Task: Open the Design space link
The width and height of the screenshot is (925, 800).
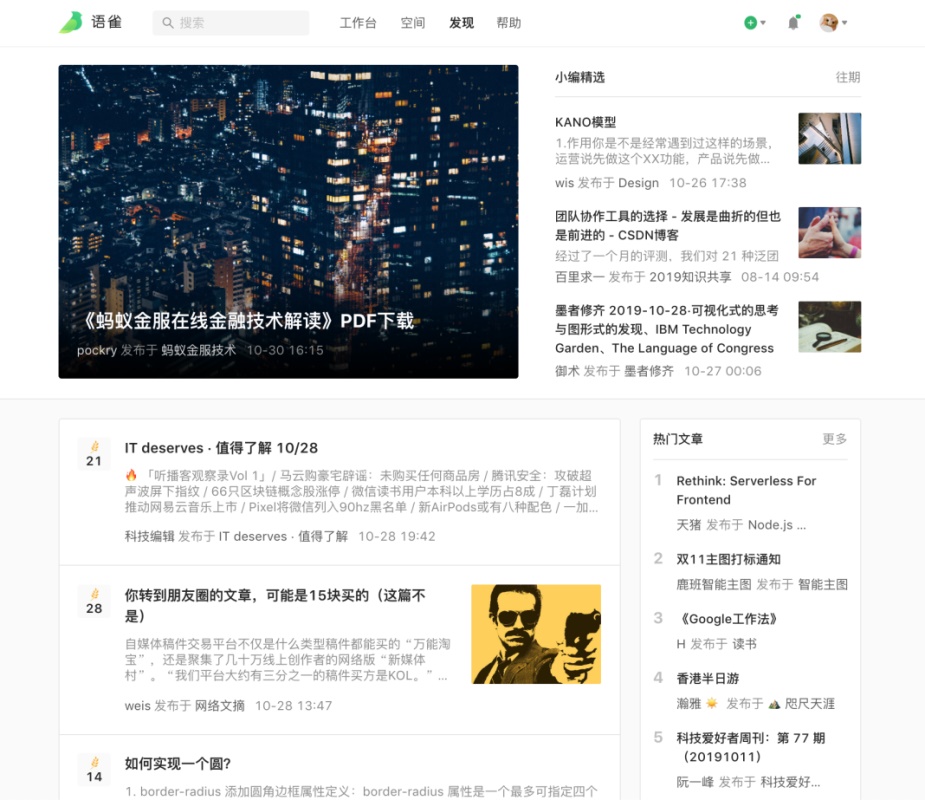Action: click(x=638, y=183)
